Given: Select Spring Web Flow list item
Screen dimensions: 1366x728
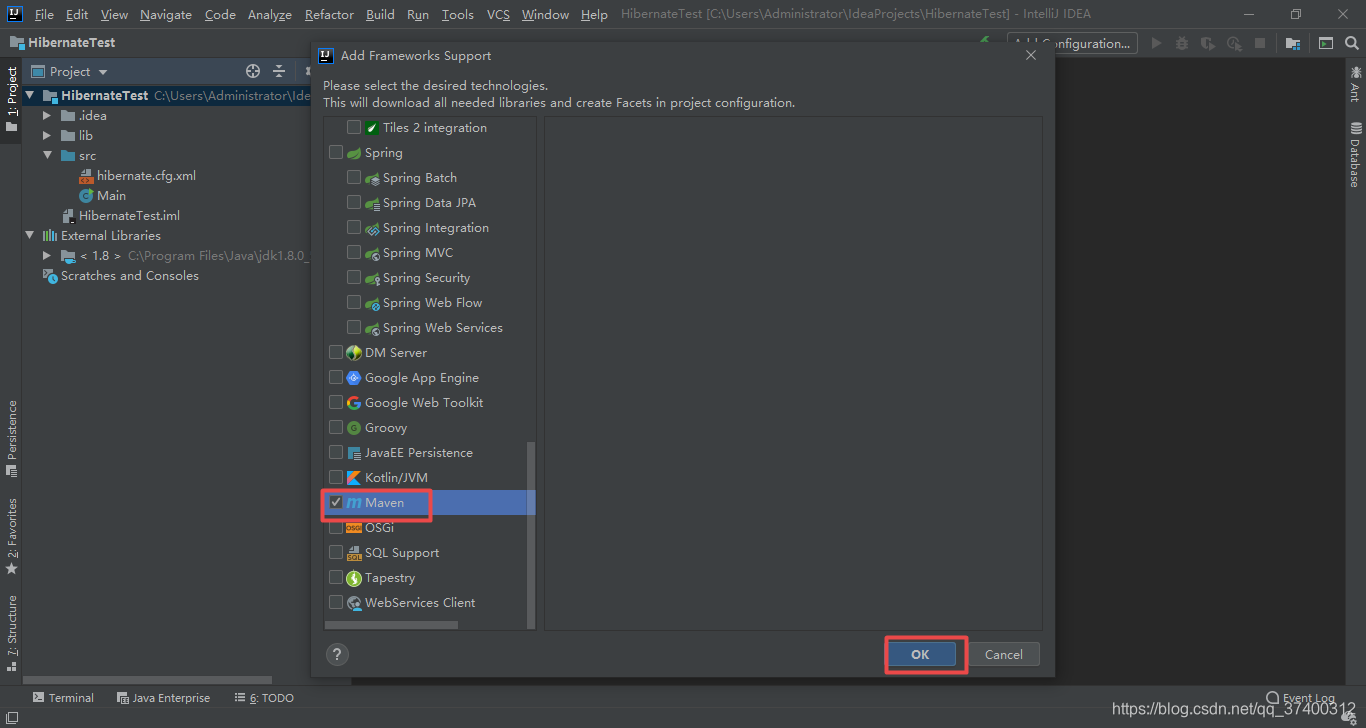Looking at the screenshot, I should point(432,302).
